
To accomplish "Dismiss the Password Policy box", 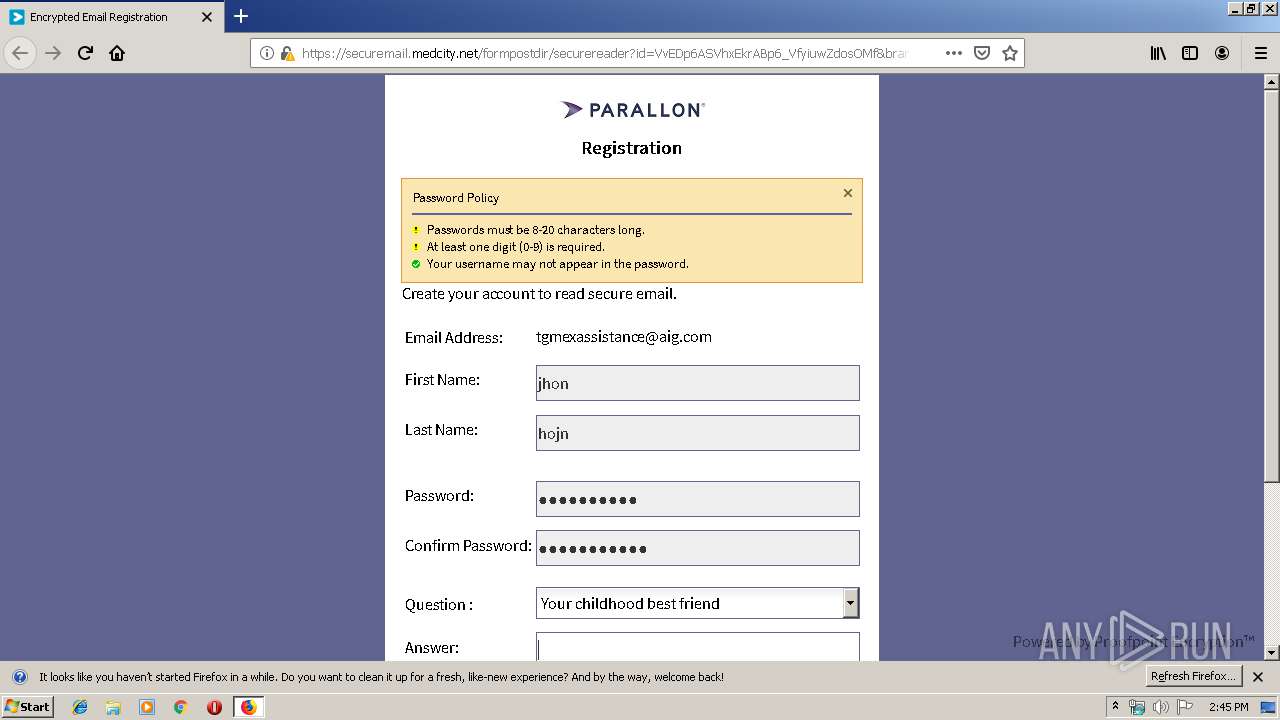I will pyautogui.click(x=848, y=193).
